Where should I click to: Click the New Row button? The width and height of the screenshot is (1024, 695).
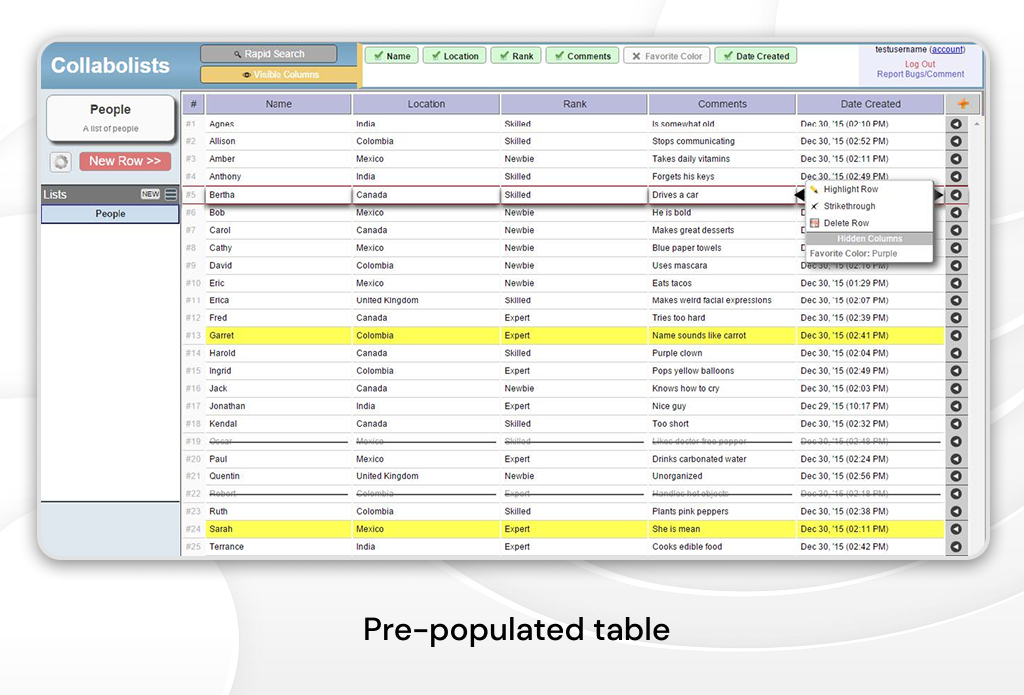point(125,161)
